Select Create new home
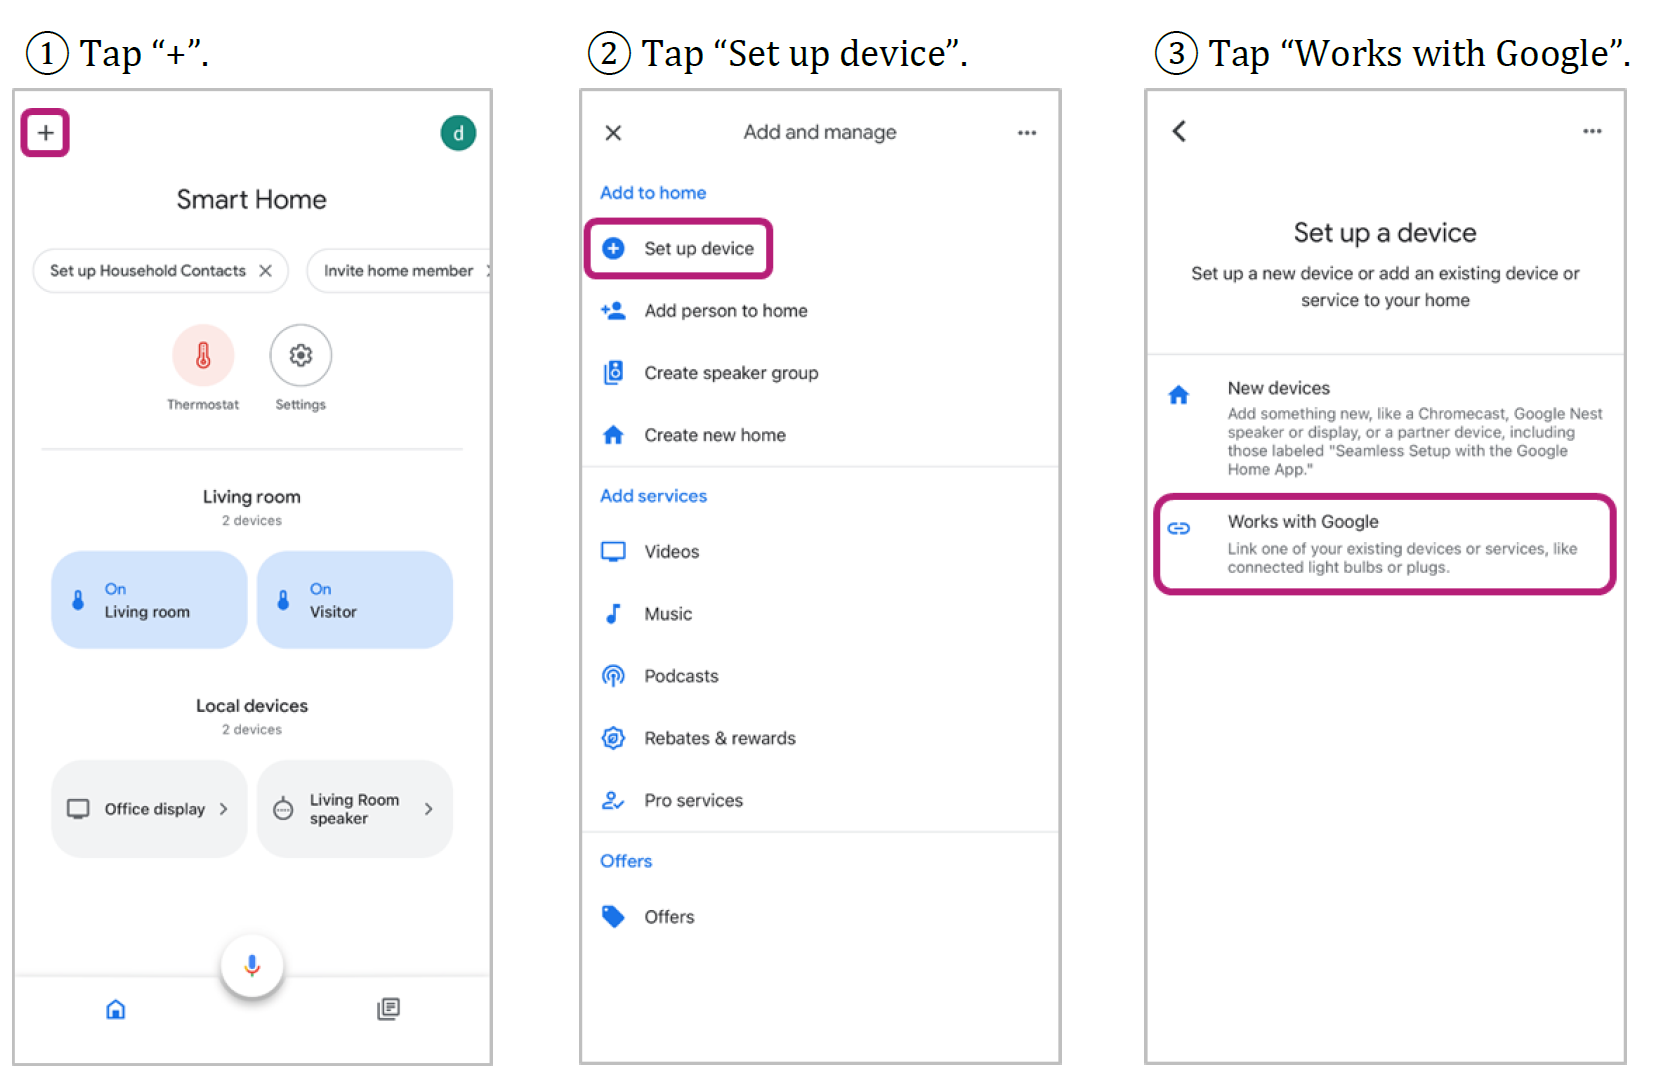Viewport: 1661px width, 1071px height. tap(820, 435)
